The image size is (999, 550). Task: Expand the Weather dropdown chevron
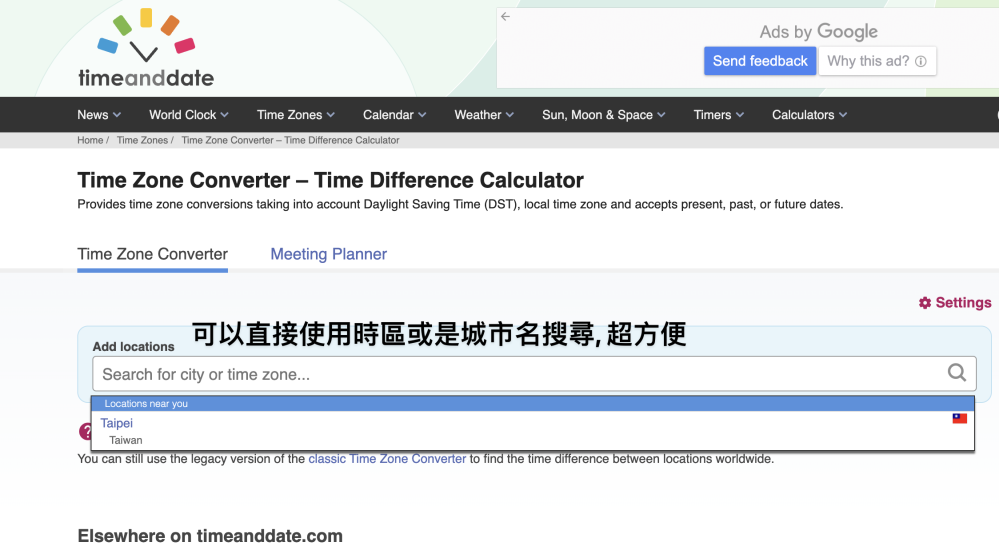[510, 115]
